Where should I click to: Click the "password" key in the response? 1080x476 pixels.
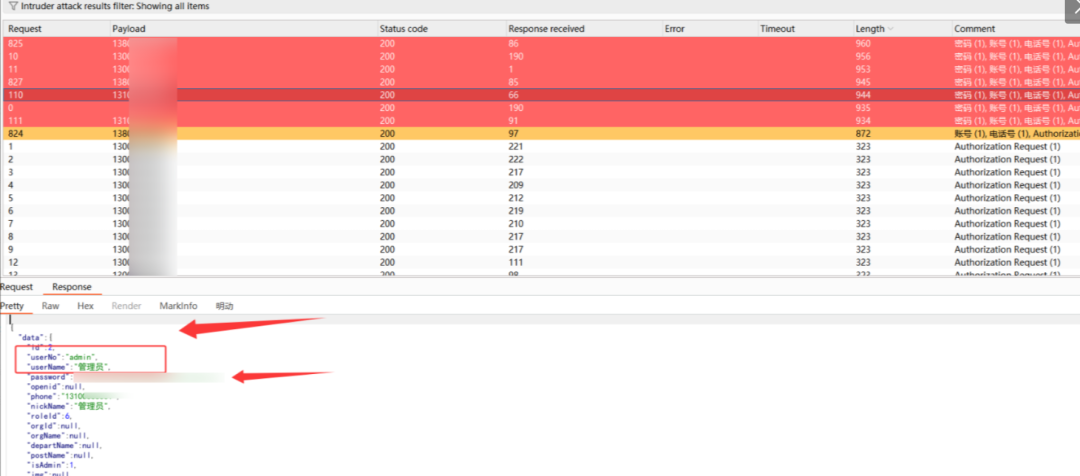pos(47,377)
